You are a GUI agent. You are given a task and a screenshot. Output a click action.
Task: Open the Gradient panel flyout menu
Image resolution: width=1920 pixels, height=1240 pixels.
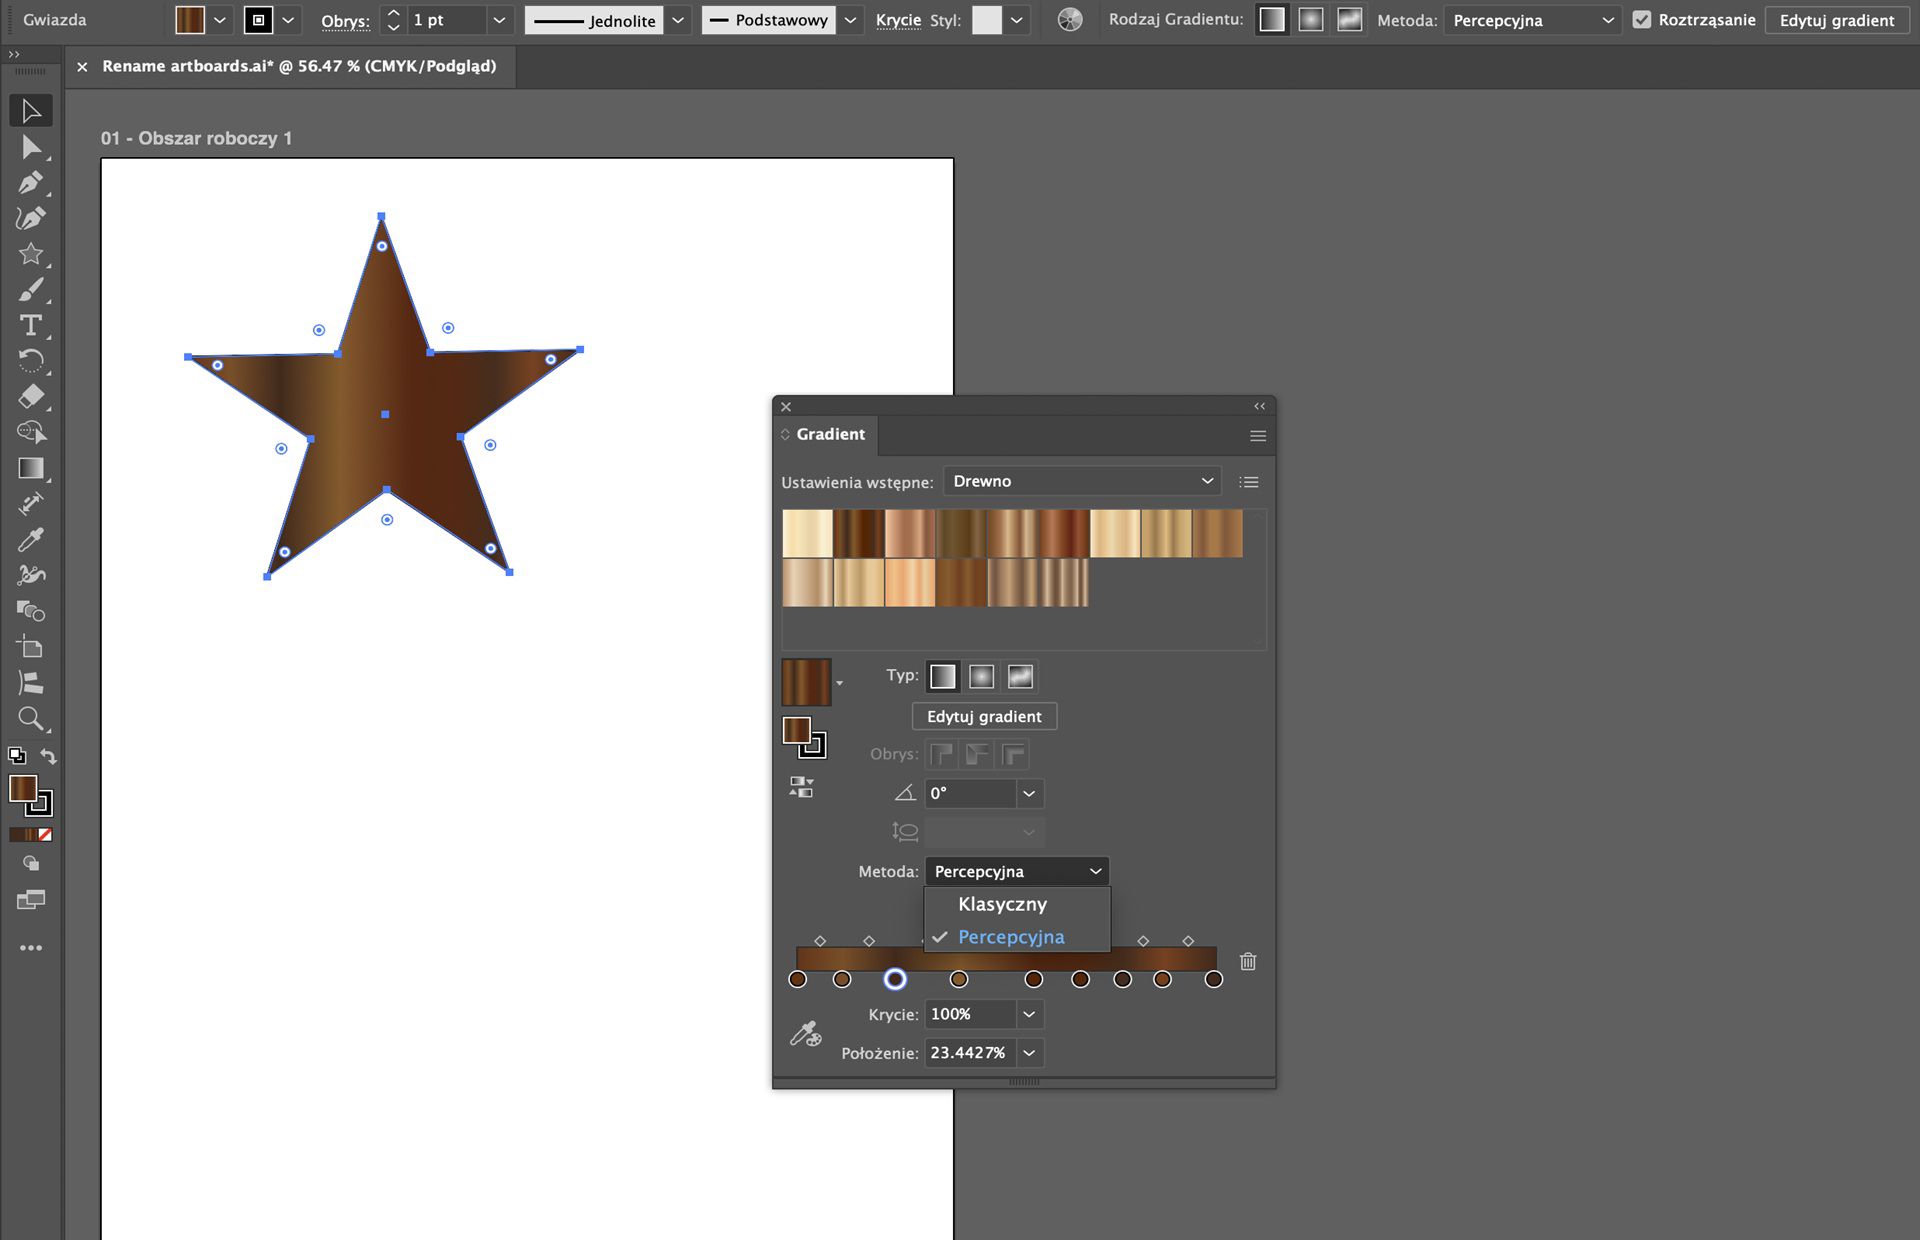pos(1256,436)
